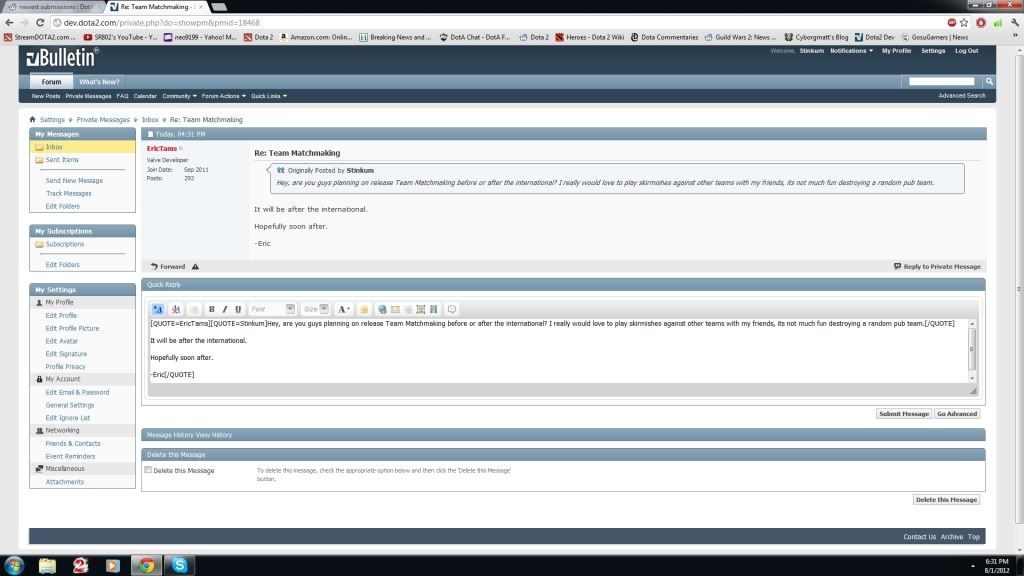Check the Delete this Message checkbox
Viewport: 1024px width, 576px height.
point(149,470)
